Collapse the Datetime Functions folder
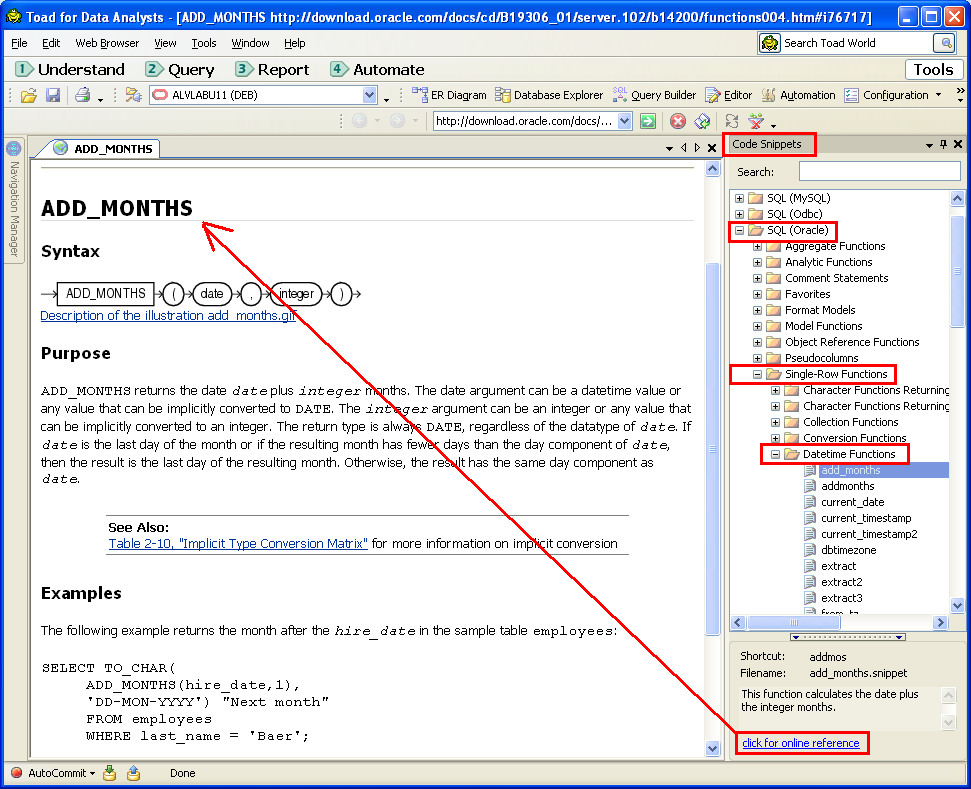This screenshot has height=789, width=971. coord(775,454)
